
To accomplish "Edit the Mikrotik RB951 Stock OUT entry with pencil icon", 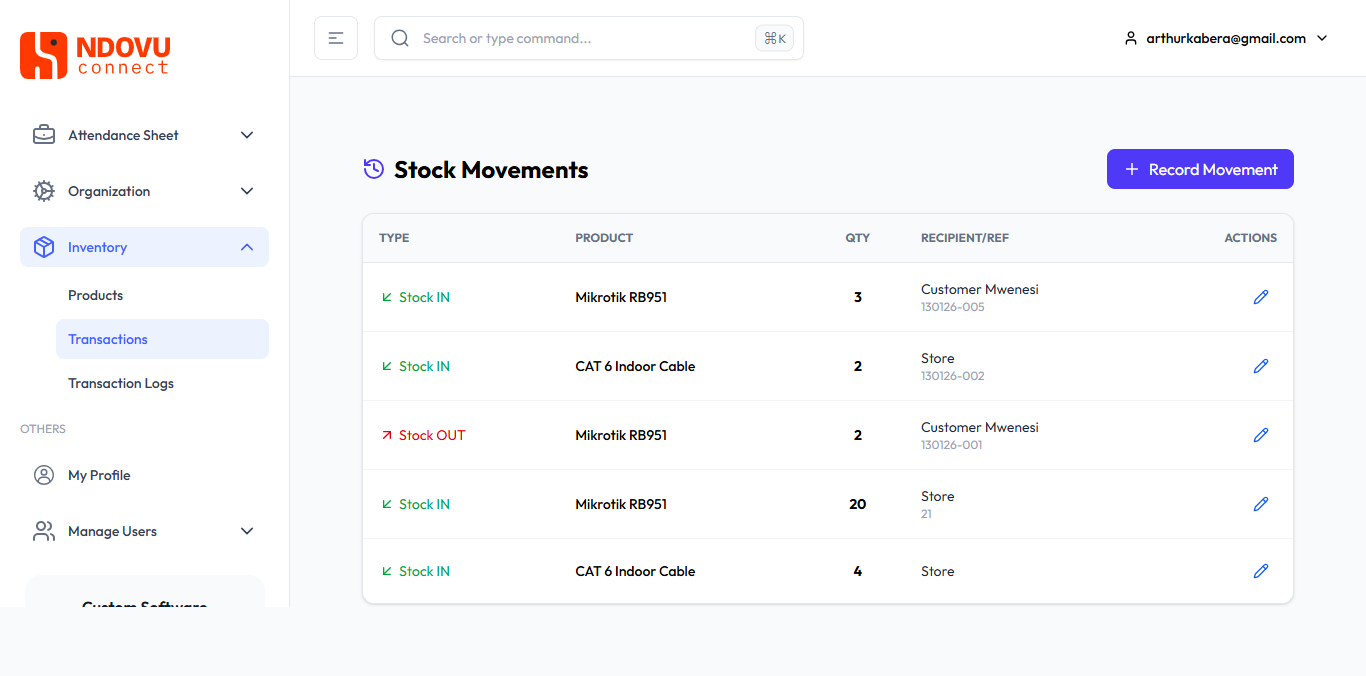I will coord(1261,435).
